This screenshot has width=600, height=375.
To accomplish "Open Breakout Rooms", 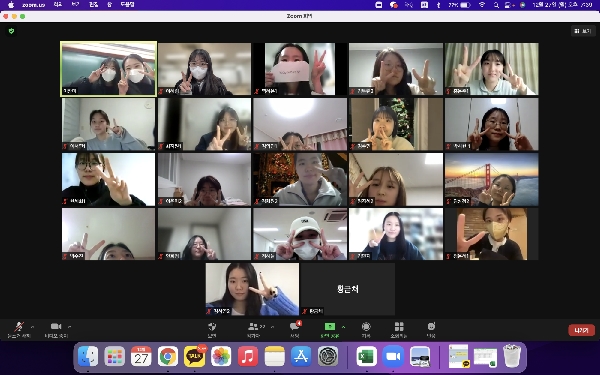I will pyautogui.click(x=399, y=330).
